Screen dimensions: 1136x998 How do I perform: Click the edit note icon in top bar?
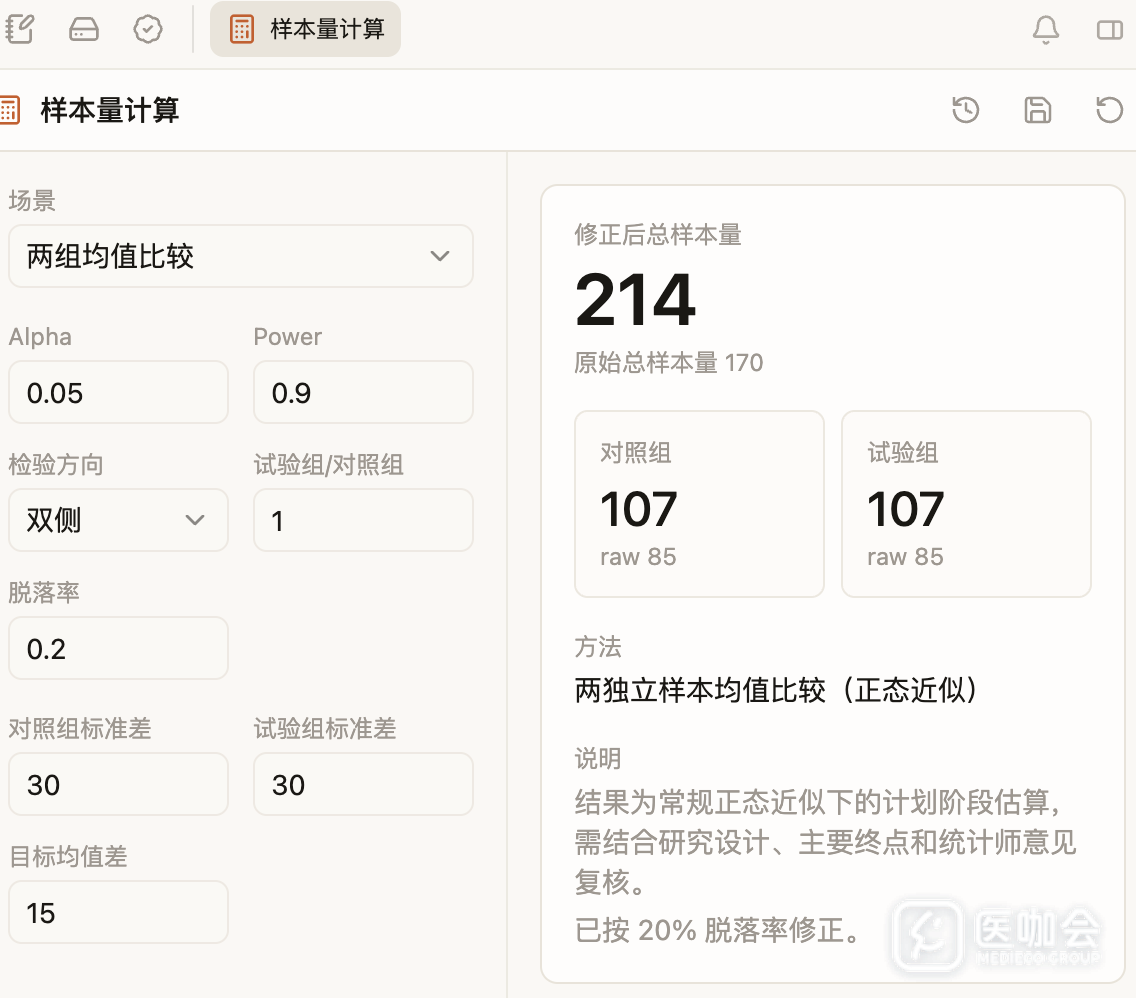pos(20,29)
